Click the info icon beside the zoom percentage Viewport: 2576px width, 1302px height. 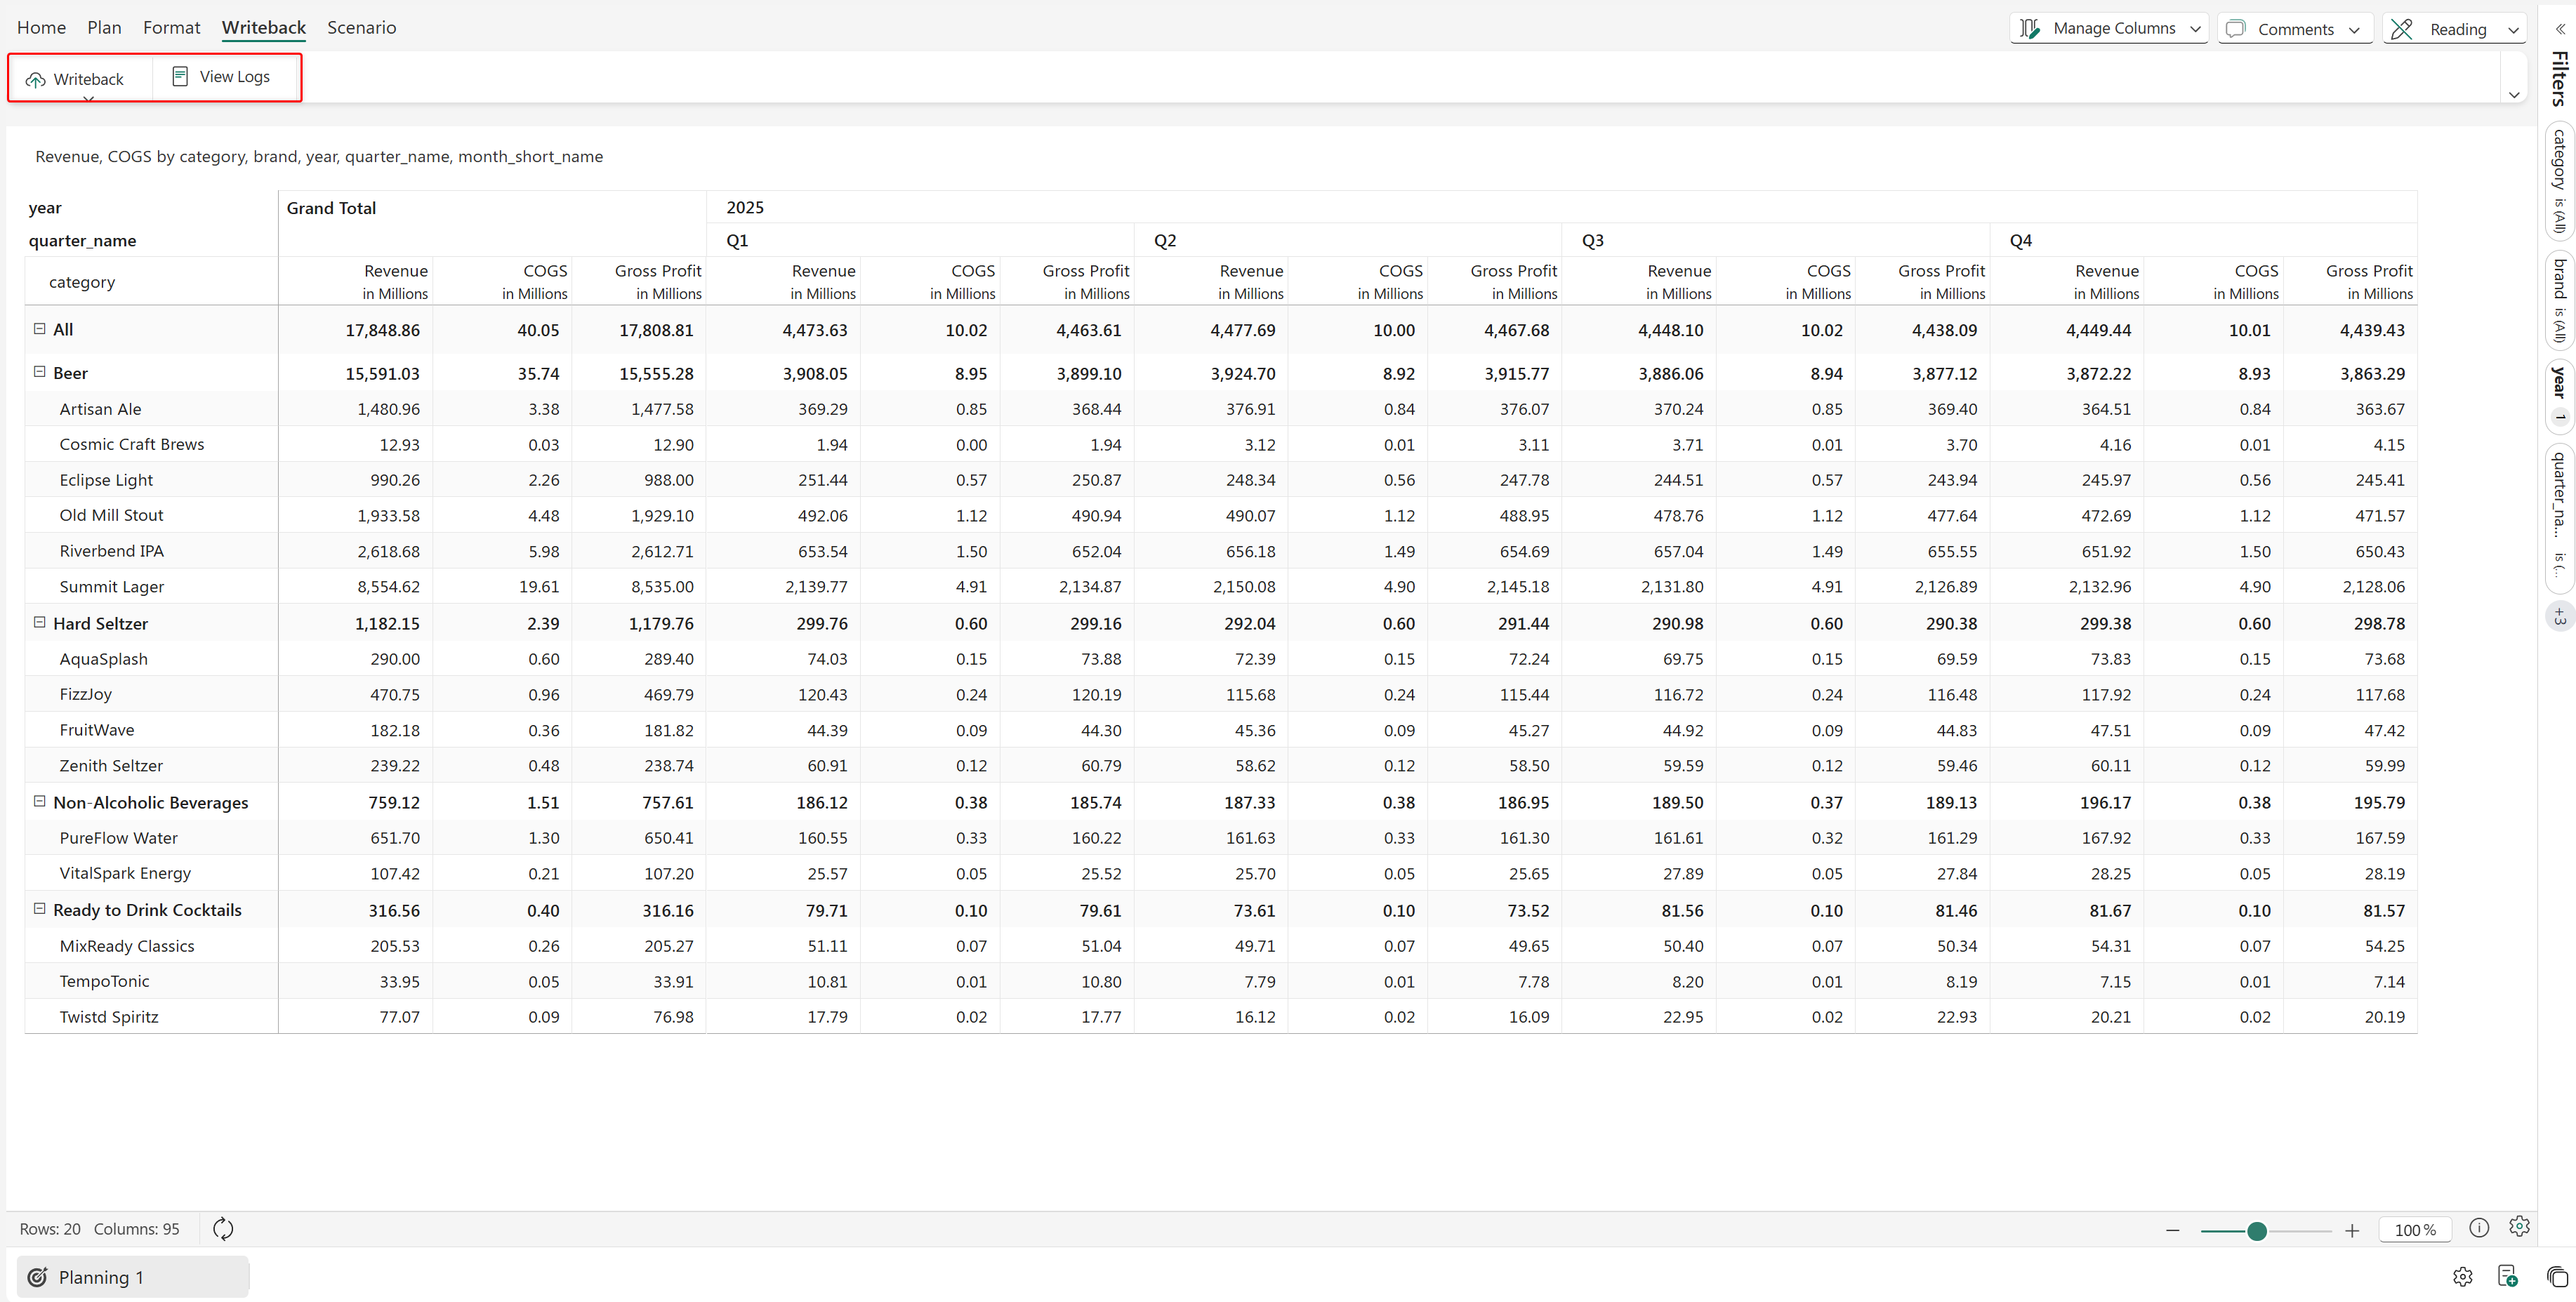click(2478, 1228)
